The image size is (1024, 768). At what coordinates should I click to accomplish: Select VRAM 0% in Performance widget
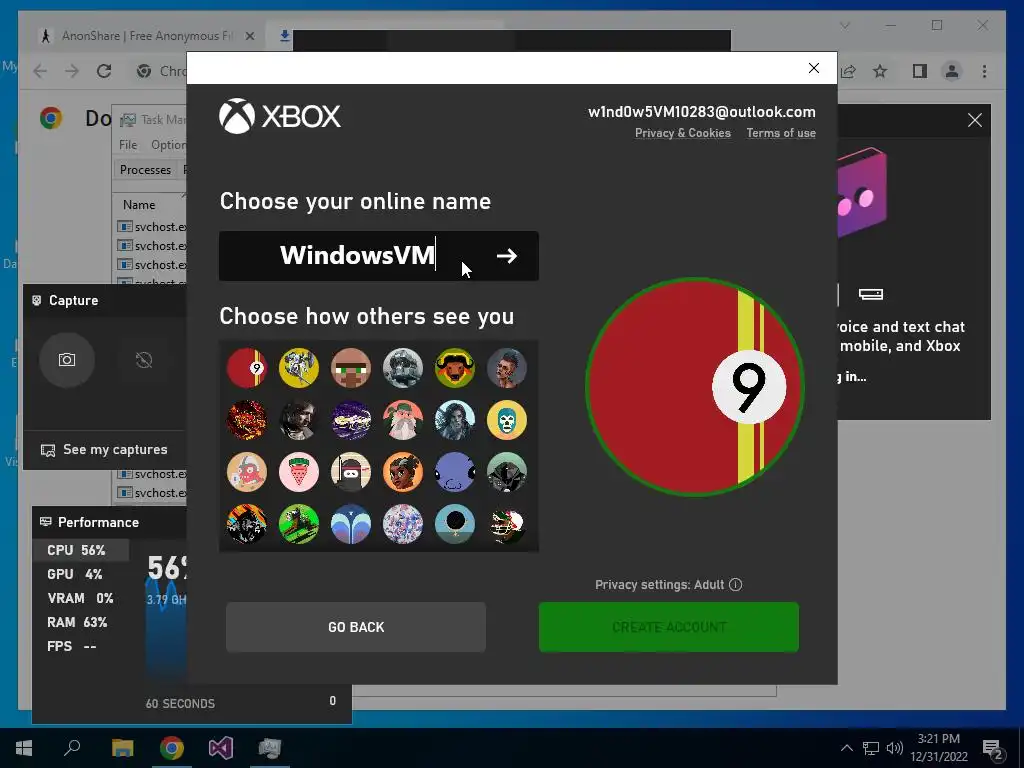coord(81,598)
